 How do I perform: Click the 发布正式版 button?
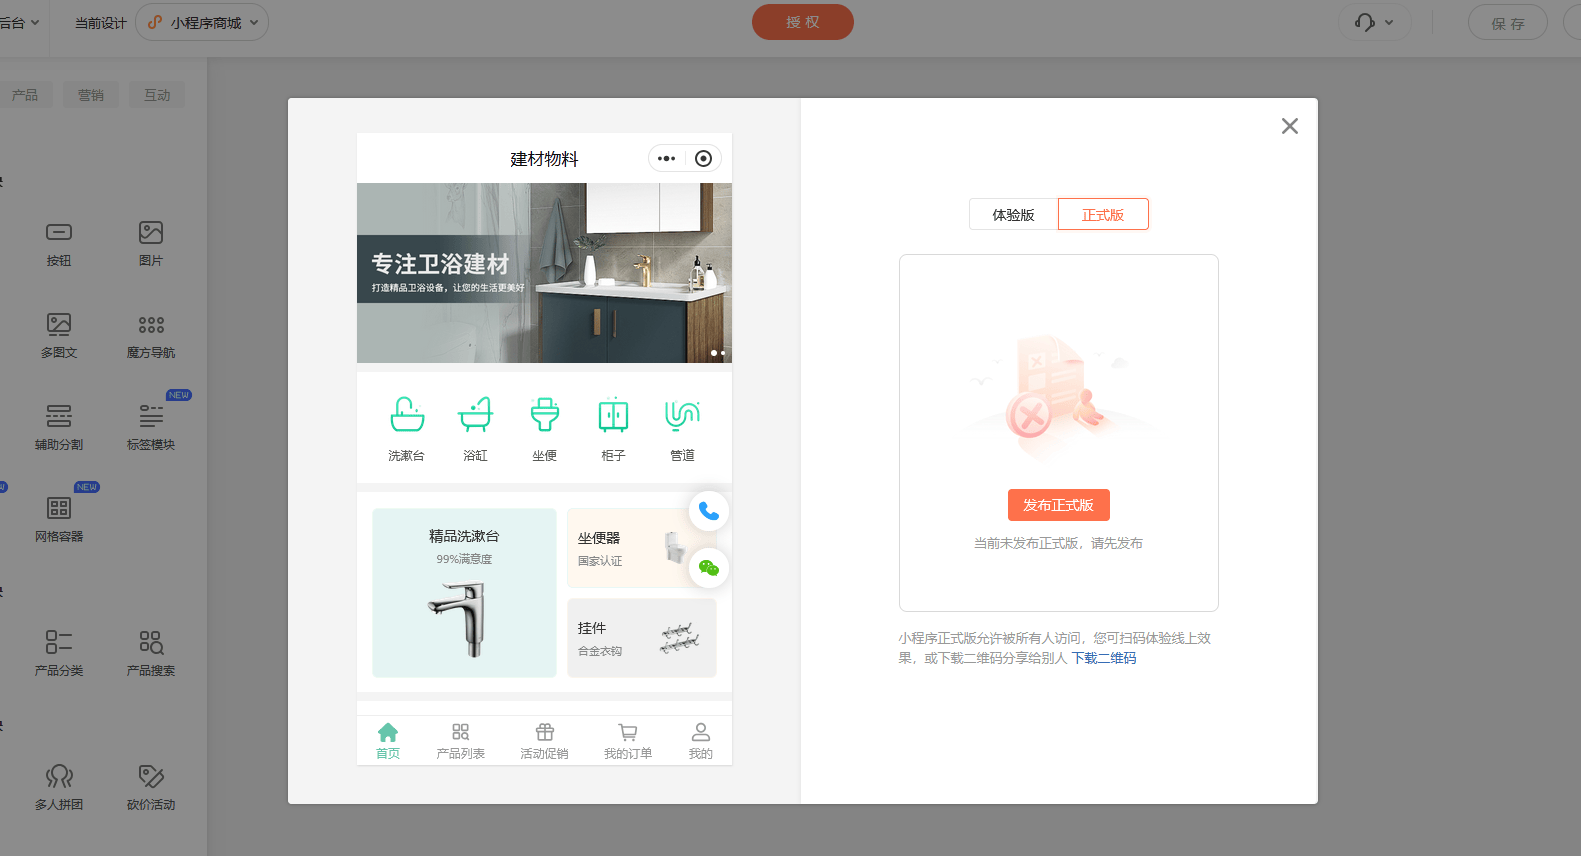[x=1058, y=505]
